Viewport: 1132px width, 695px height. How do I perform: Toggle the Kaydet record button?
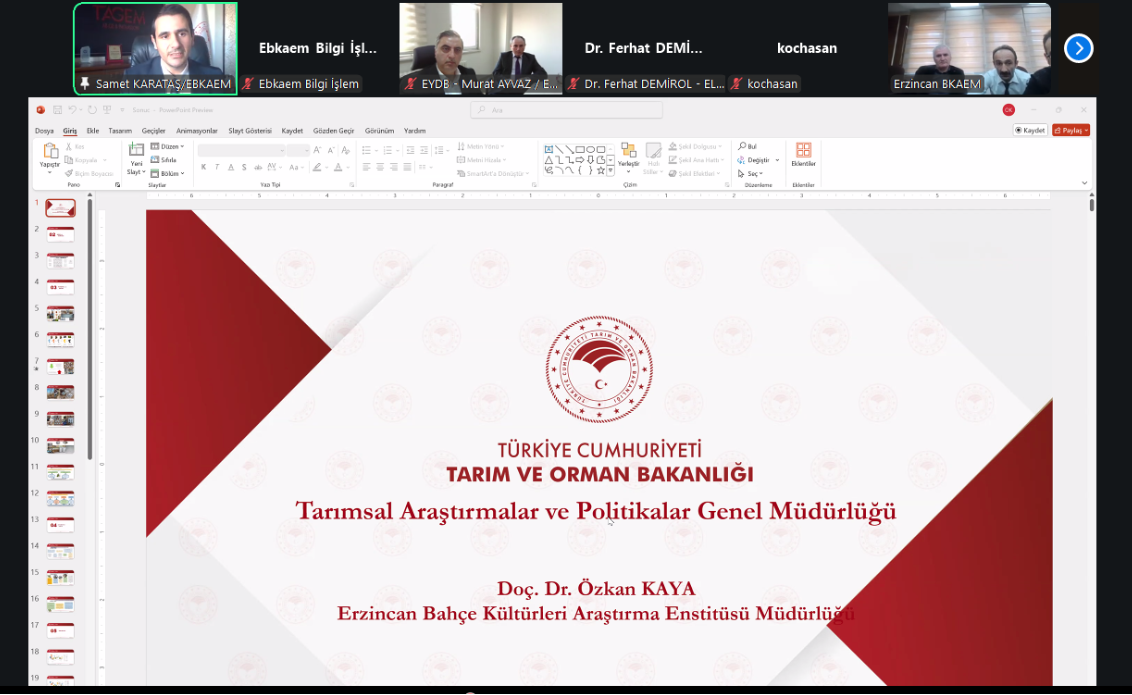1030,130
